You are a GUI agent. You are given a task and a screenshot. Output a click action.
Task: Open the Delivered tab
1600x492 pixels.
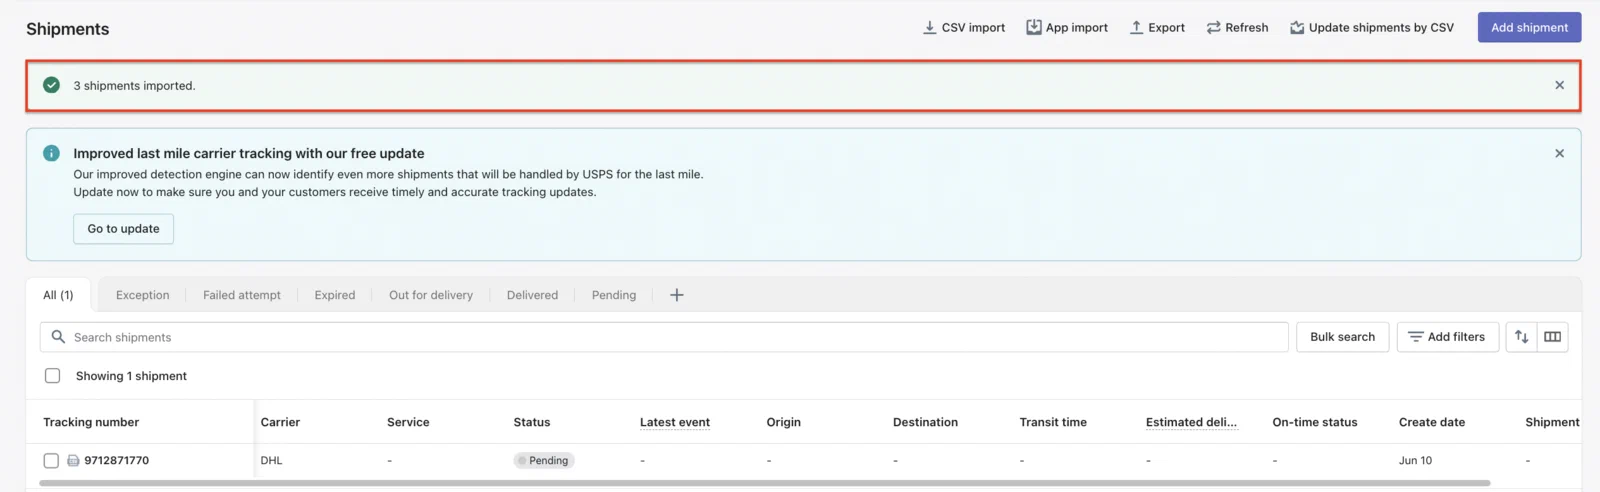click(532, 295)
